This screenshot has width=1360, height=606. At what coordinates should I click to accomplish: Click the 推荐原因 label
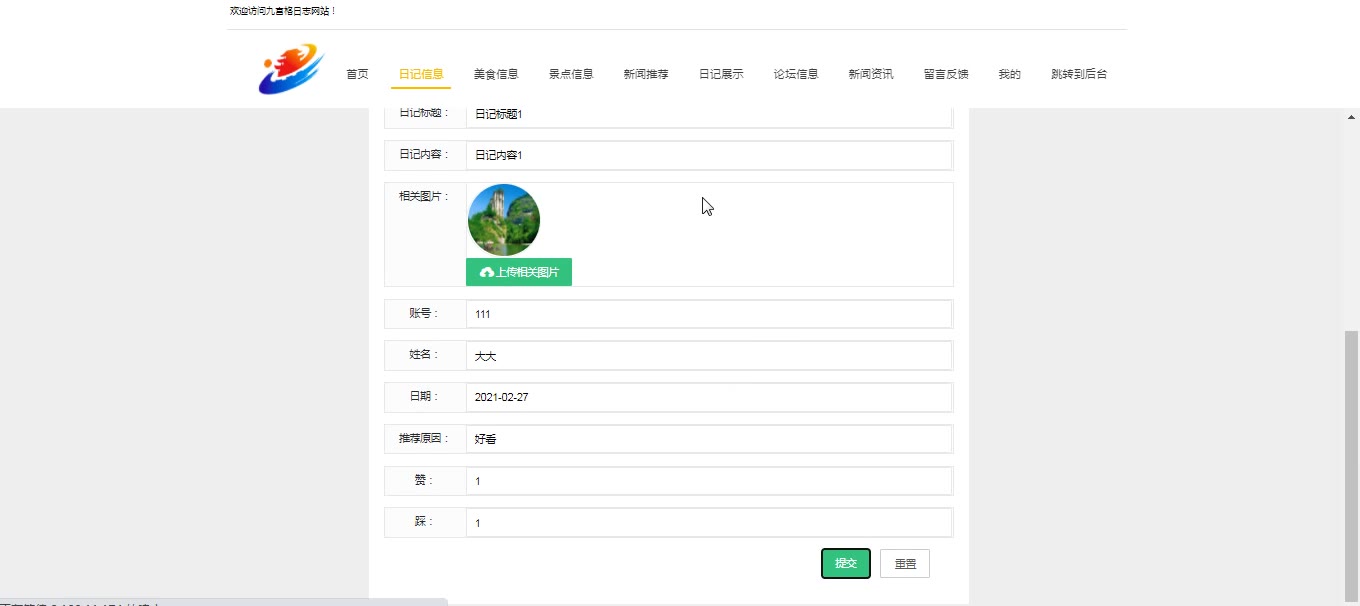425,439
